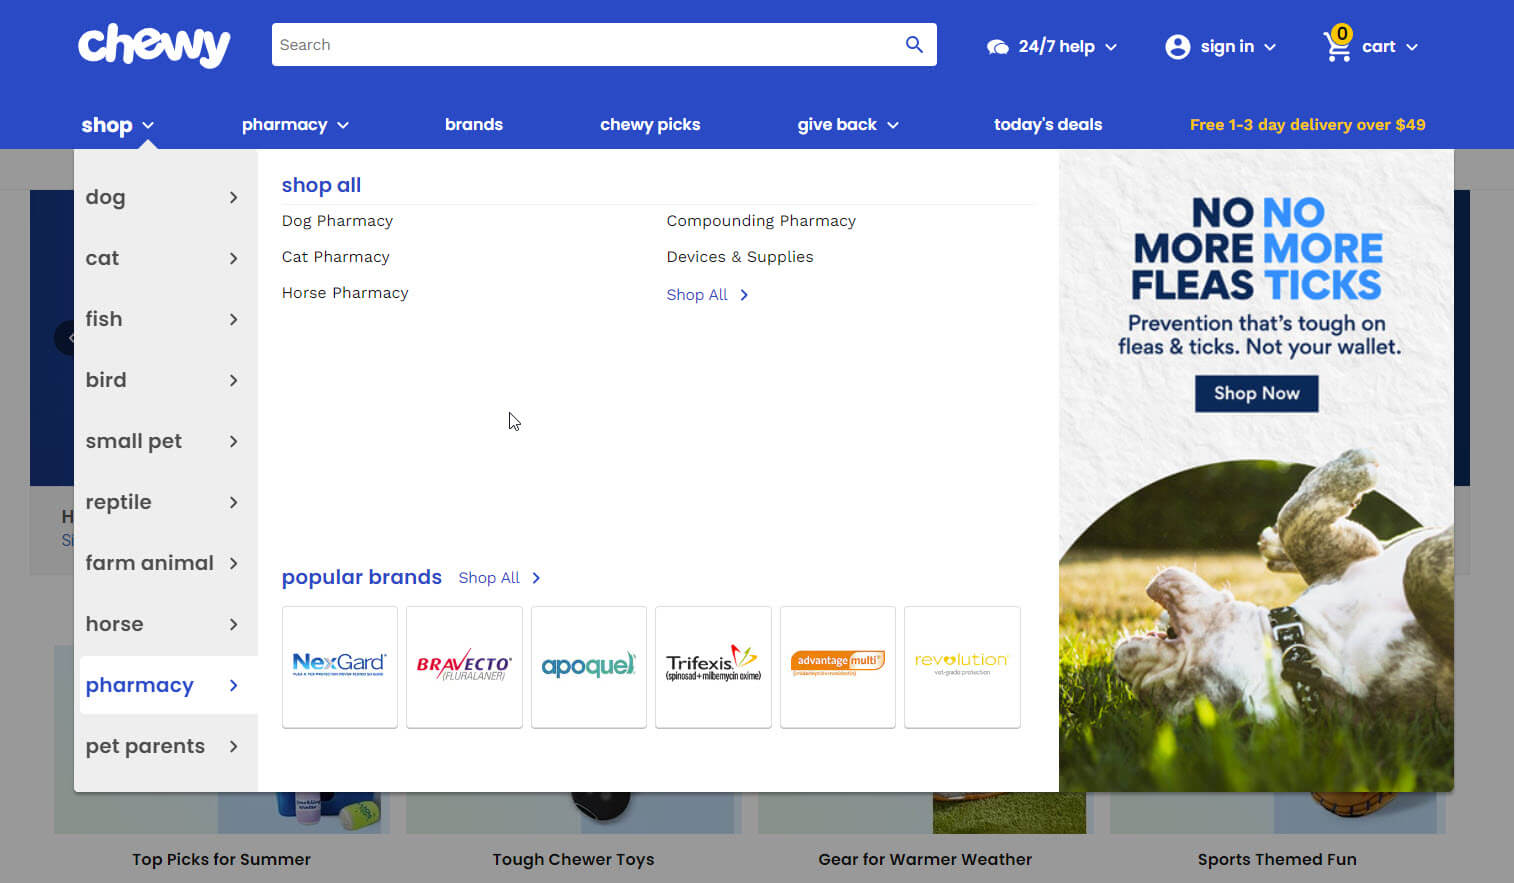Open the sign in dropdown arrow
Viewport: 1514px width, 883px height.
[1270, 47]
